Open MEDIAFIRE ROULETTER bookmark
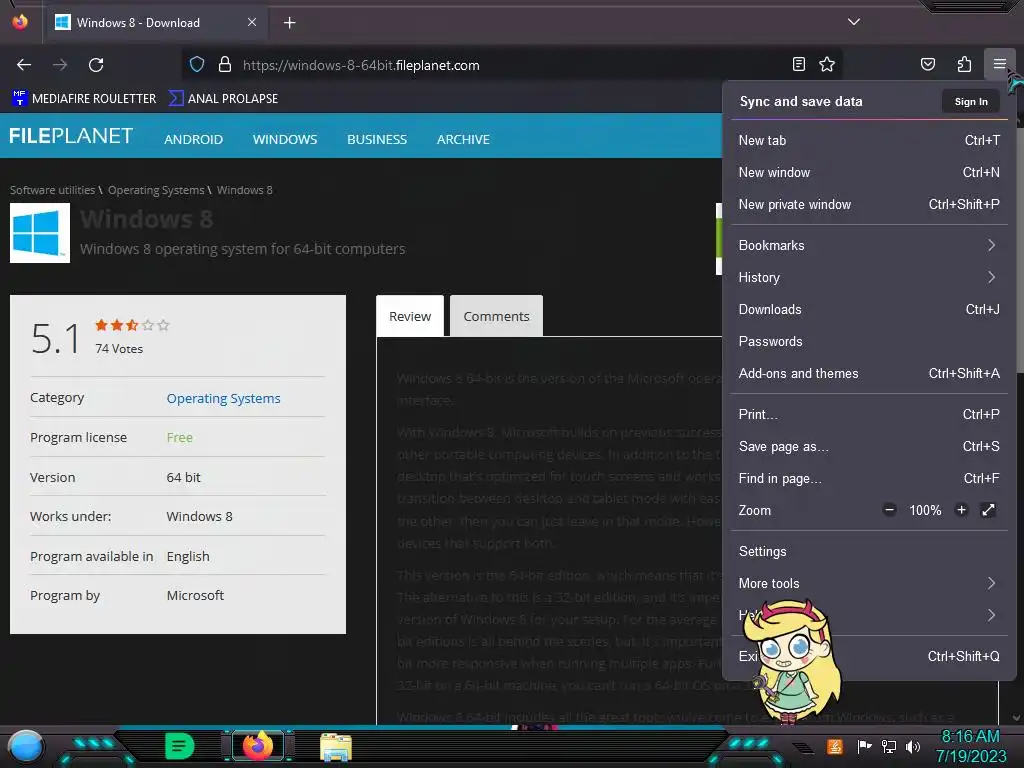This screenshot has height=768, width=1024. coord(84,99)
